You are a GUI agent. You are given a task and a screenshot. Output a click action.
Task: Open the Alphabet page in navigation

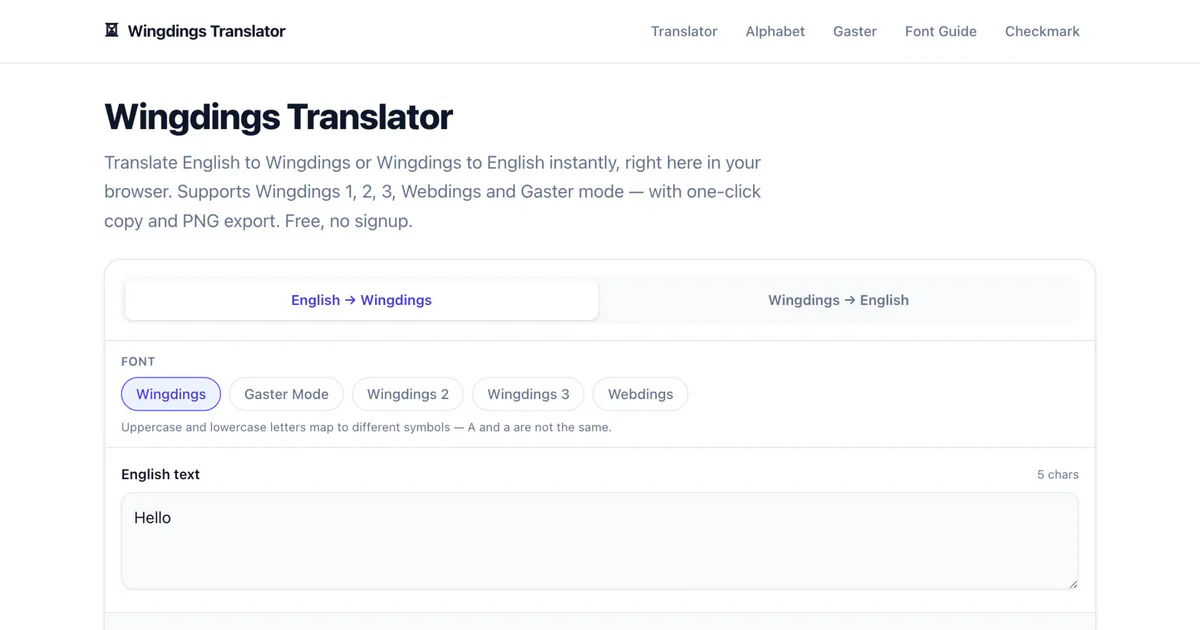775,31
